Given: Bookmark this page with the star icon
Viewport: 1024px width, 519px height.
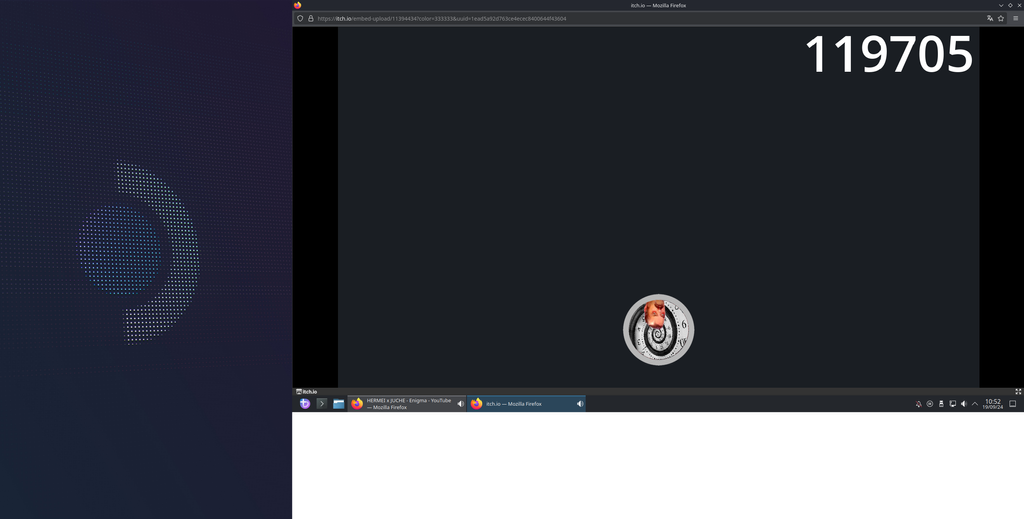Looking at the screenshot, I should pos(1001,18).
